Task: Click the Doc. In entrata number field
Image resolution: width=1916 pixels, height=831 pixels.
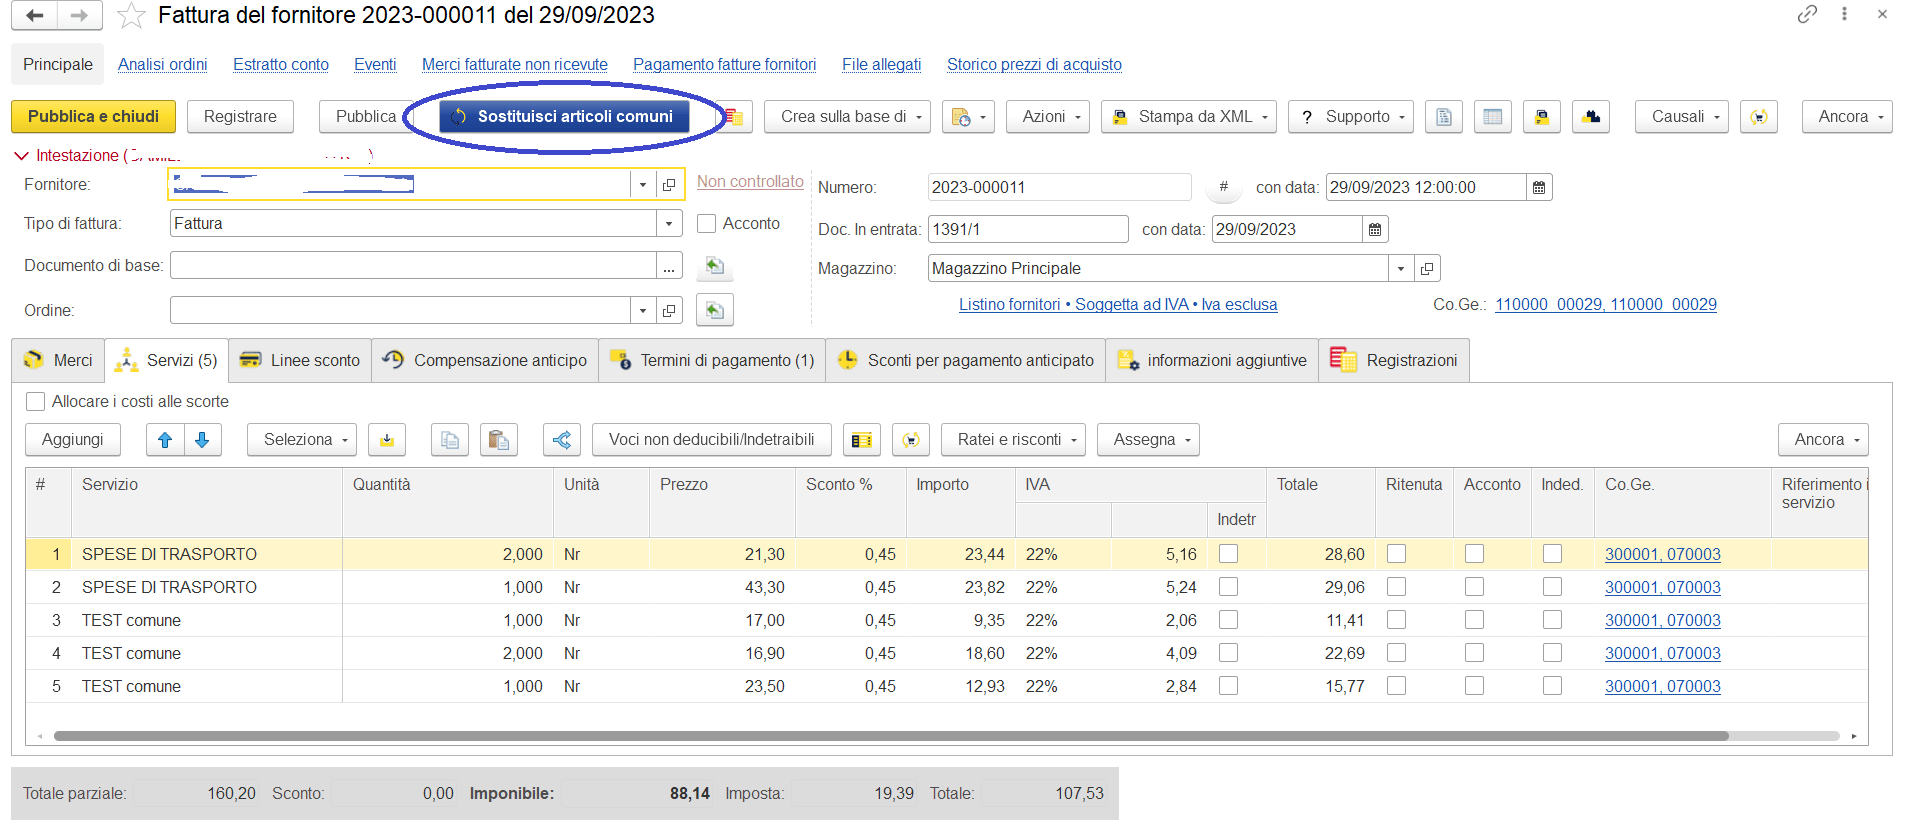Action: point(1028,229)
